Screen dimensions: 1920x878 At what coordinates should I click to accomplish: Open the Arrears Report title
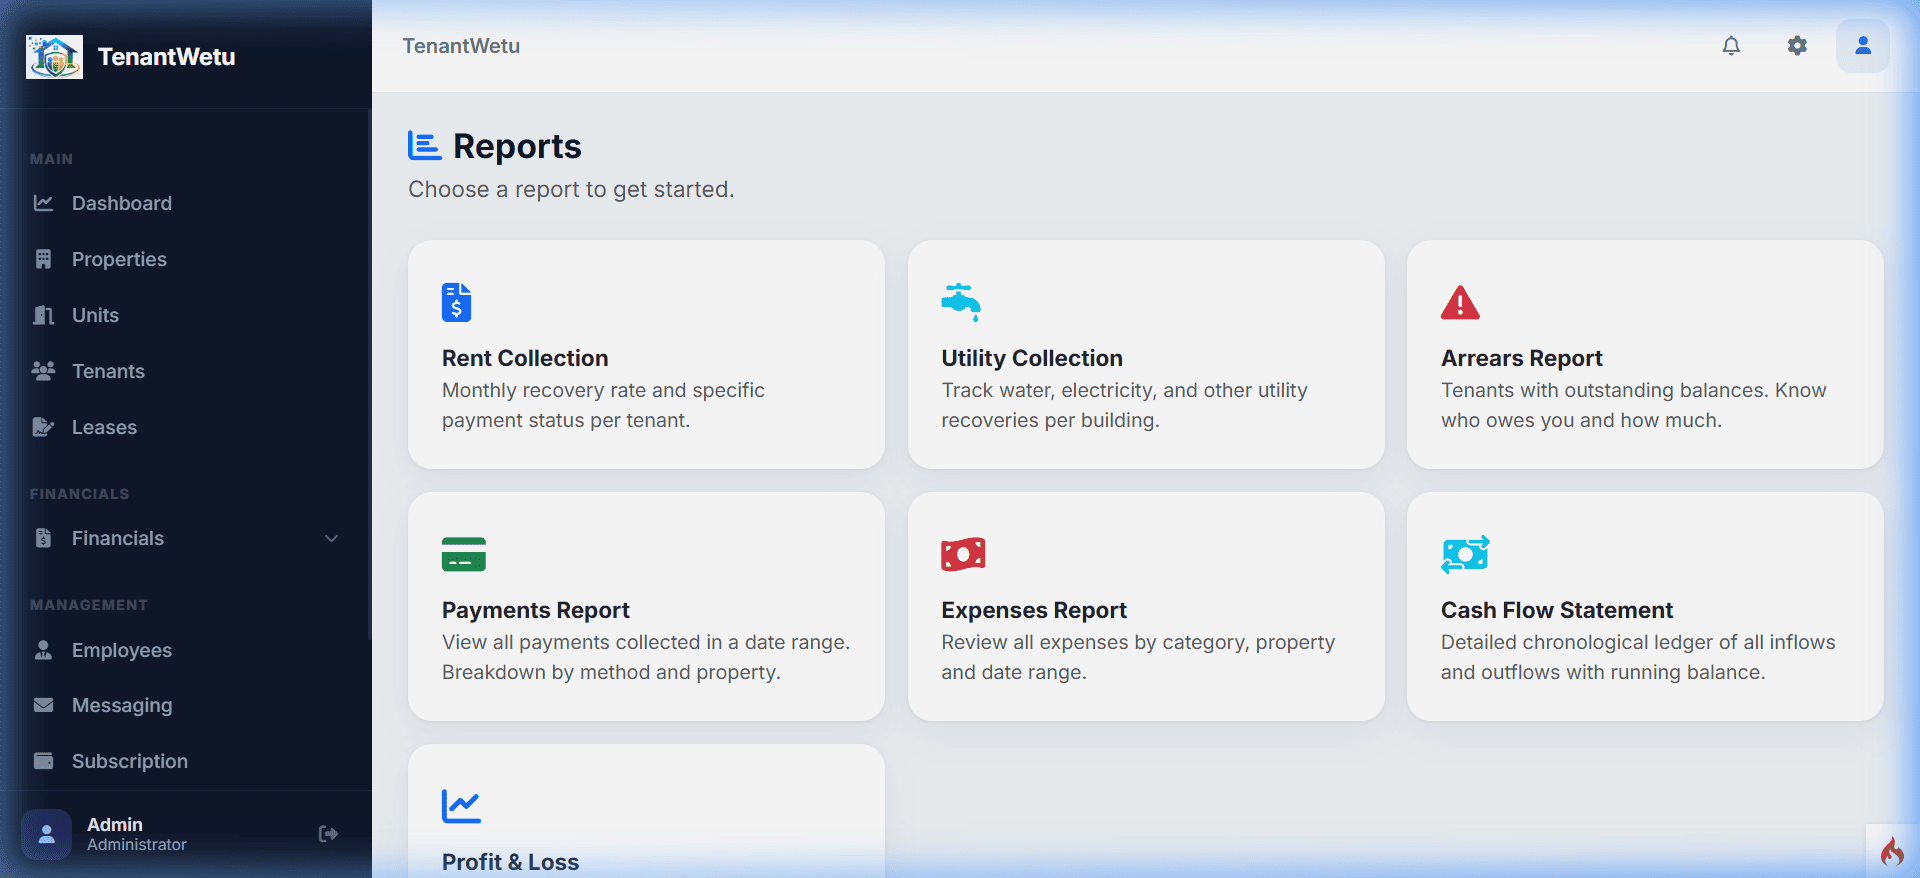[1522, 358]
